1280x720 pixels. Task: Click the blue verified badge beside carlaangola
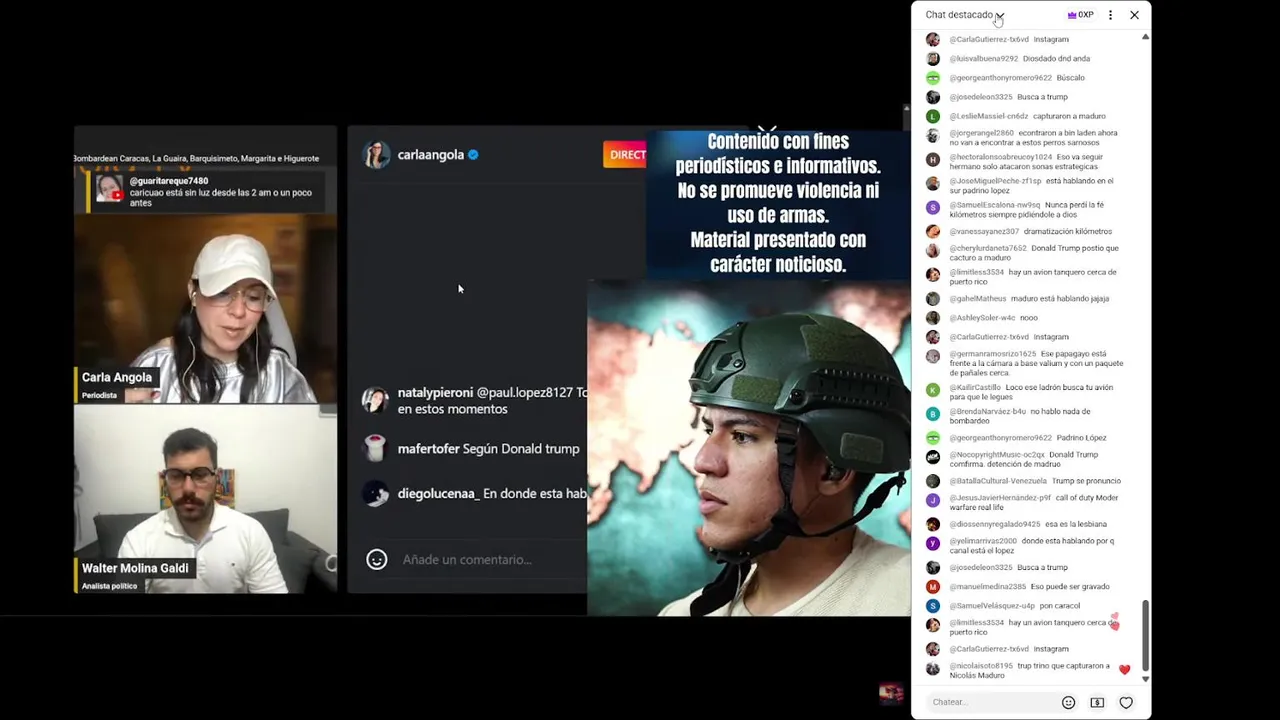tap(473, 155)
